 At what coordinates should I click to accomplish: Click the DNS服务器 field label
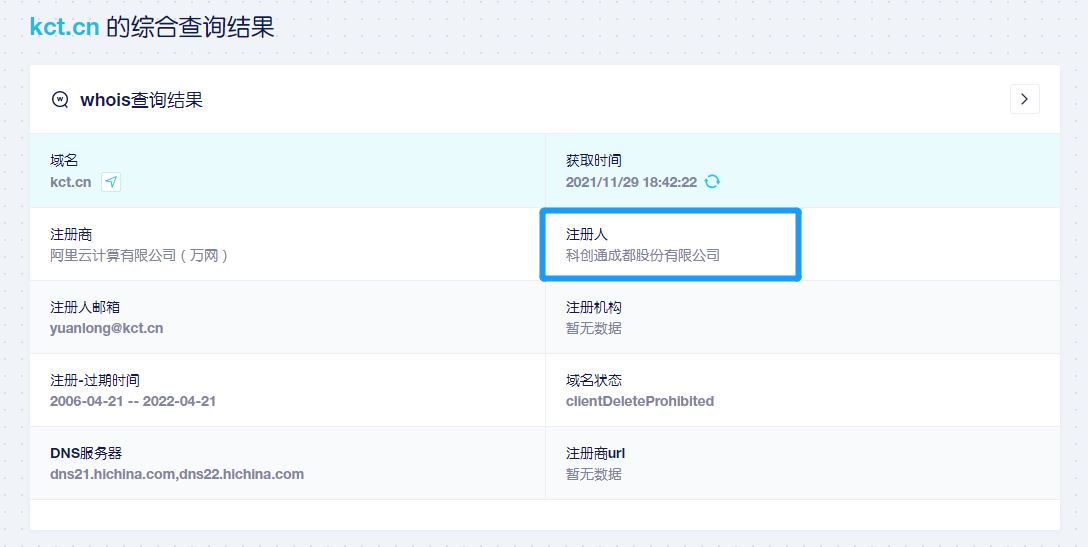[86, 453]
